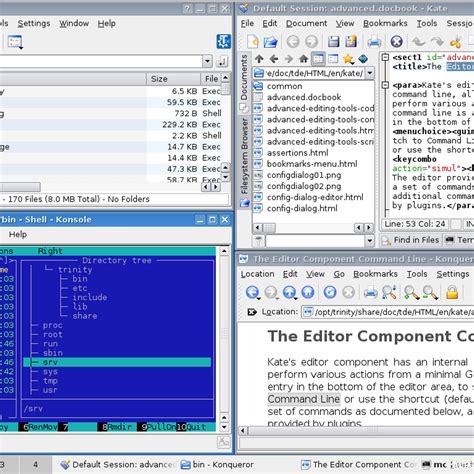Click Security padlock icon in Konqueror toolbar
The image size is (474, 474).
tap(452, 292)
